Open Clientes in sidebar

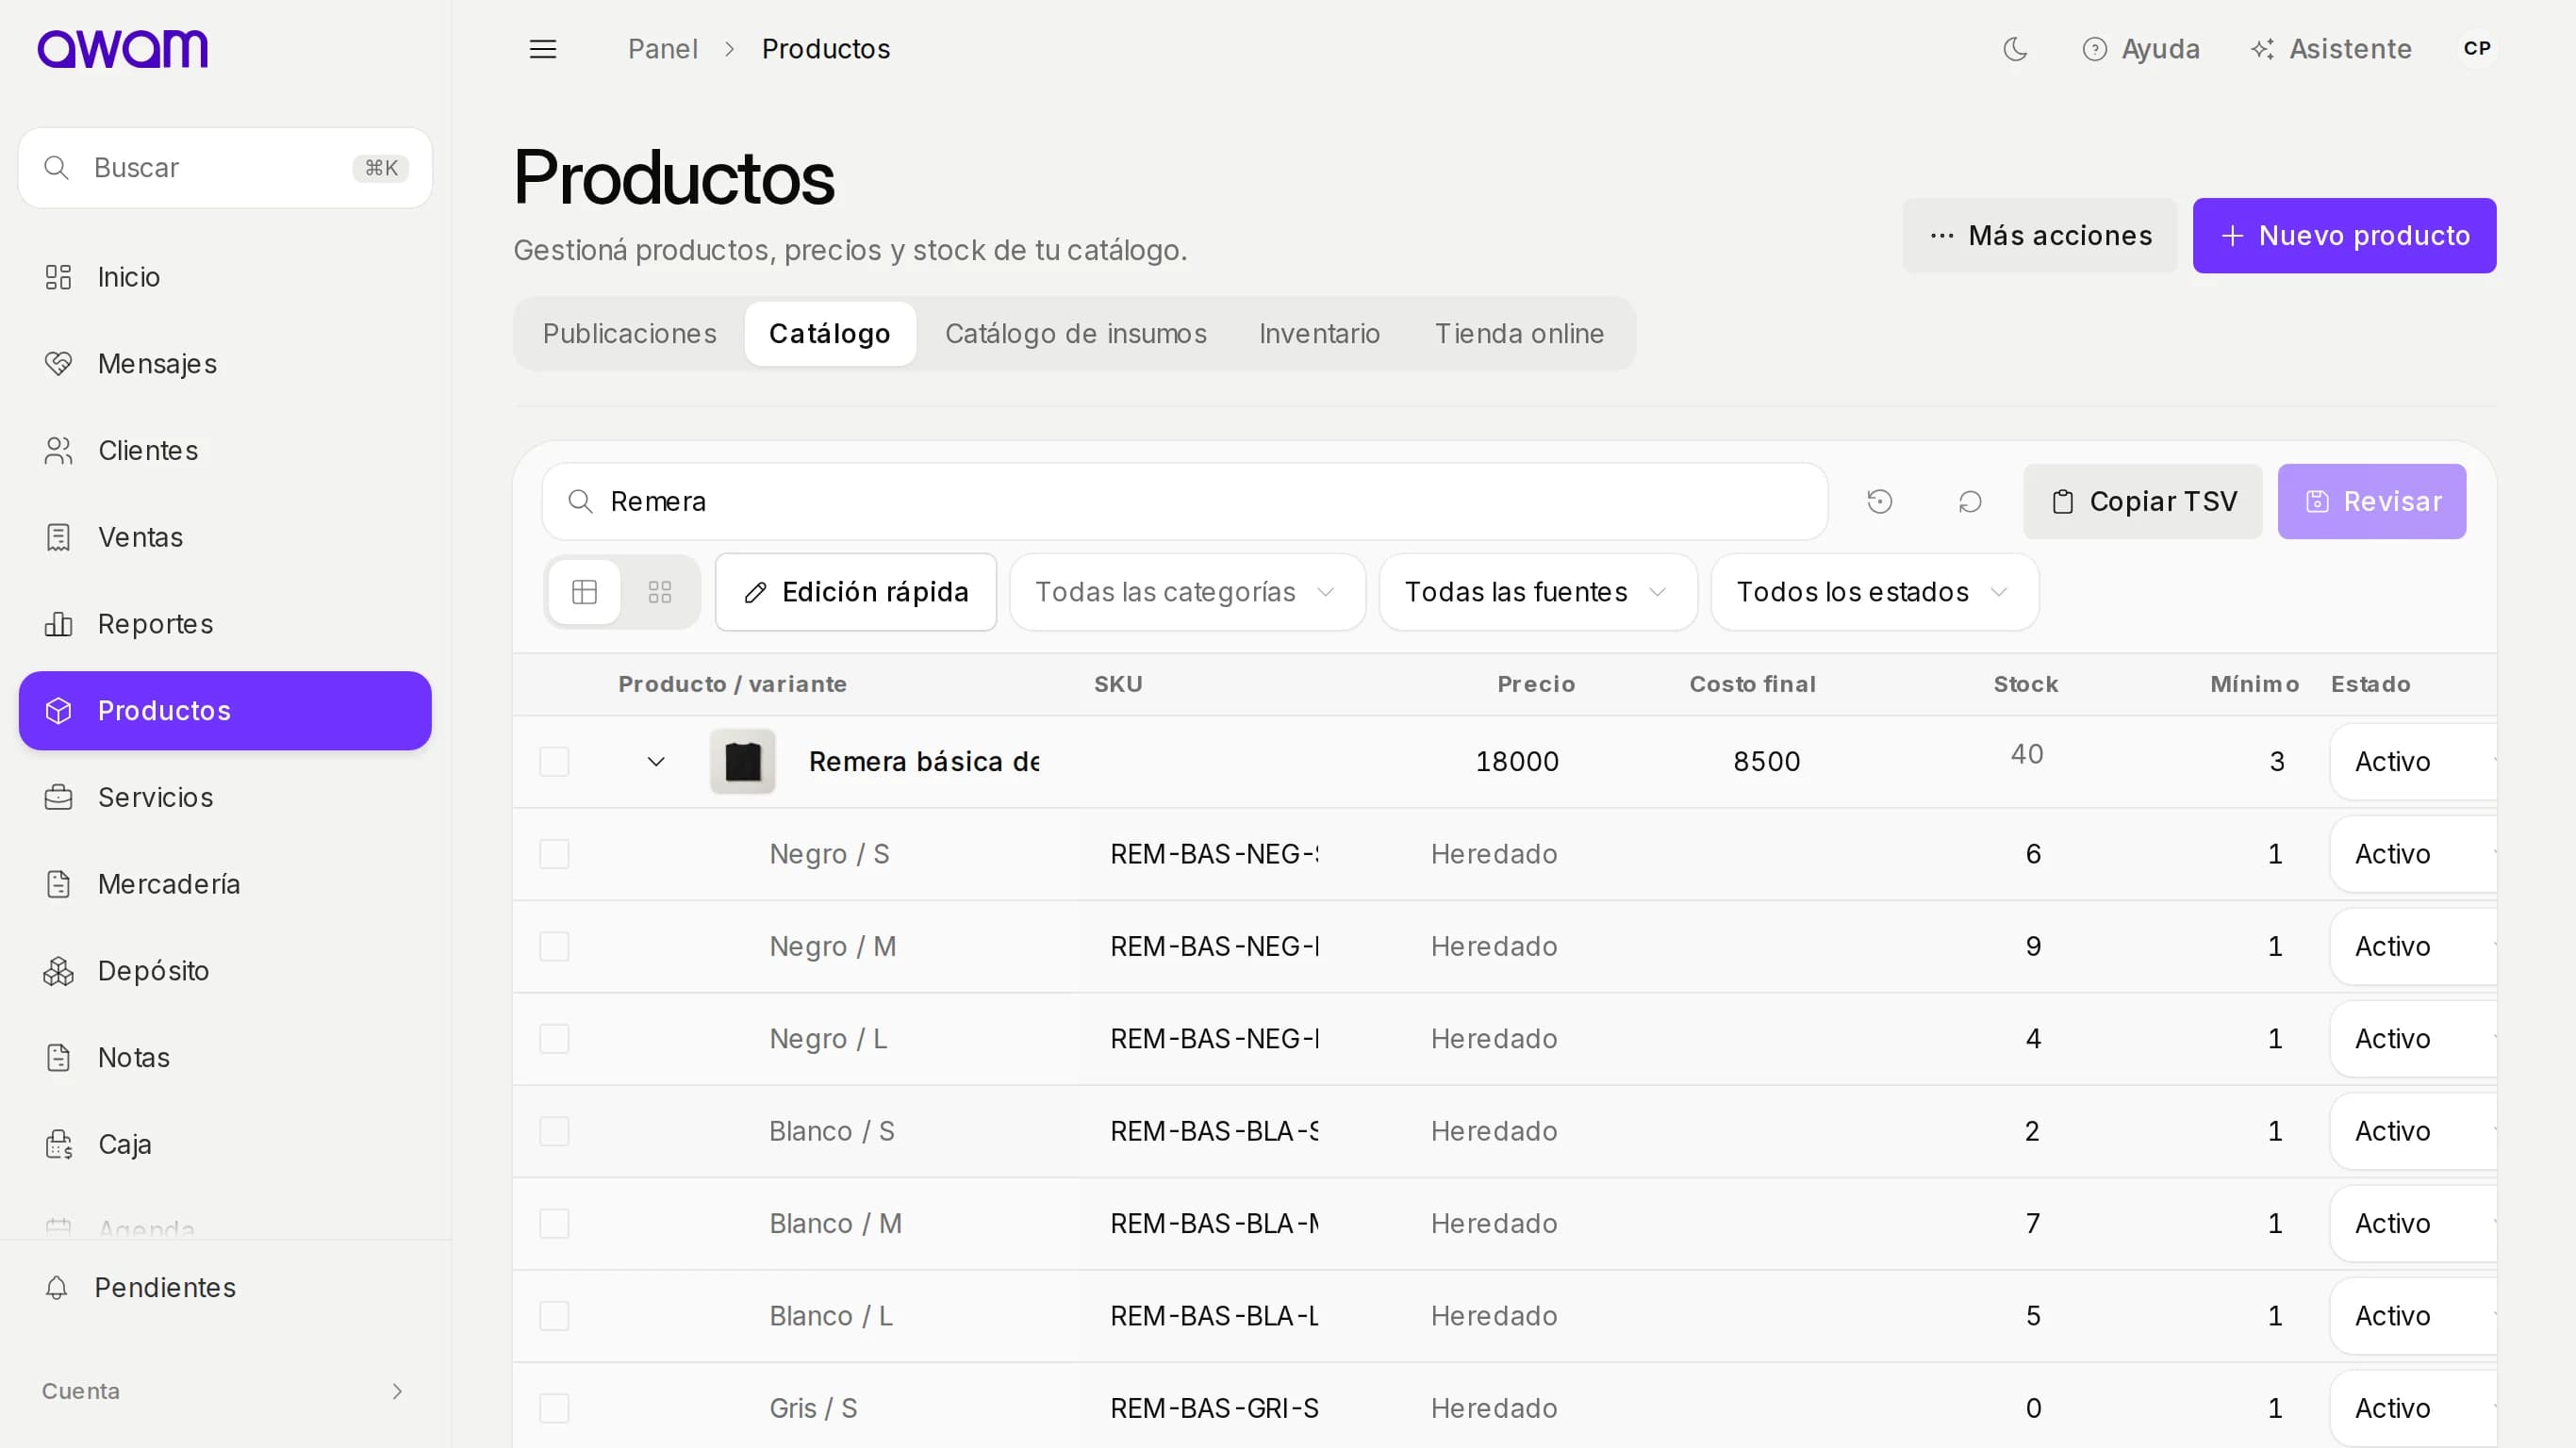(225, 451)
